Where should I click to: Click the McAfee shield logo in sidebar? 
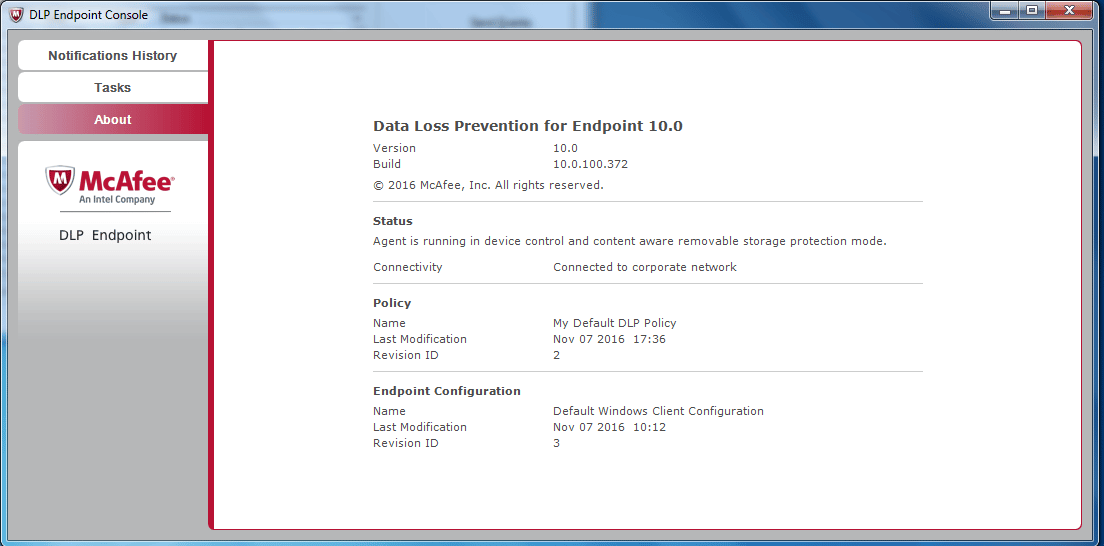(60, 180)
